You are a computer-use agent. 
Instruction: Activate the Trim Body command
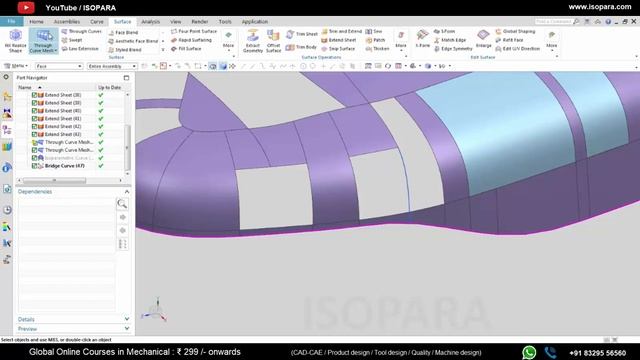301,47
